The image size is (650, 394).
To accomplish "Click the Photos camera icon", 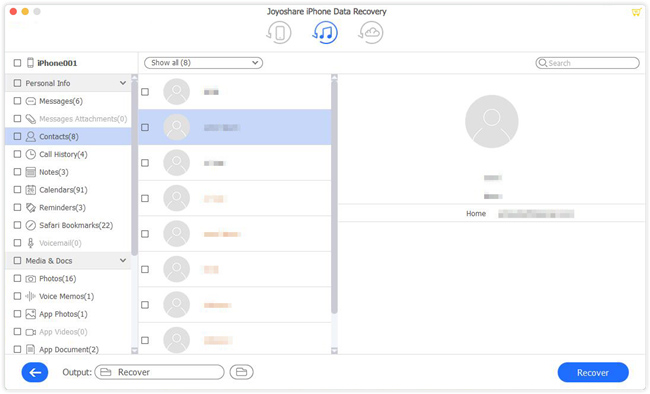I will (31, 279).
